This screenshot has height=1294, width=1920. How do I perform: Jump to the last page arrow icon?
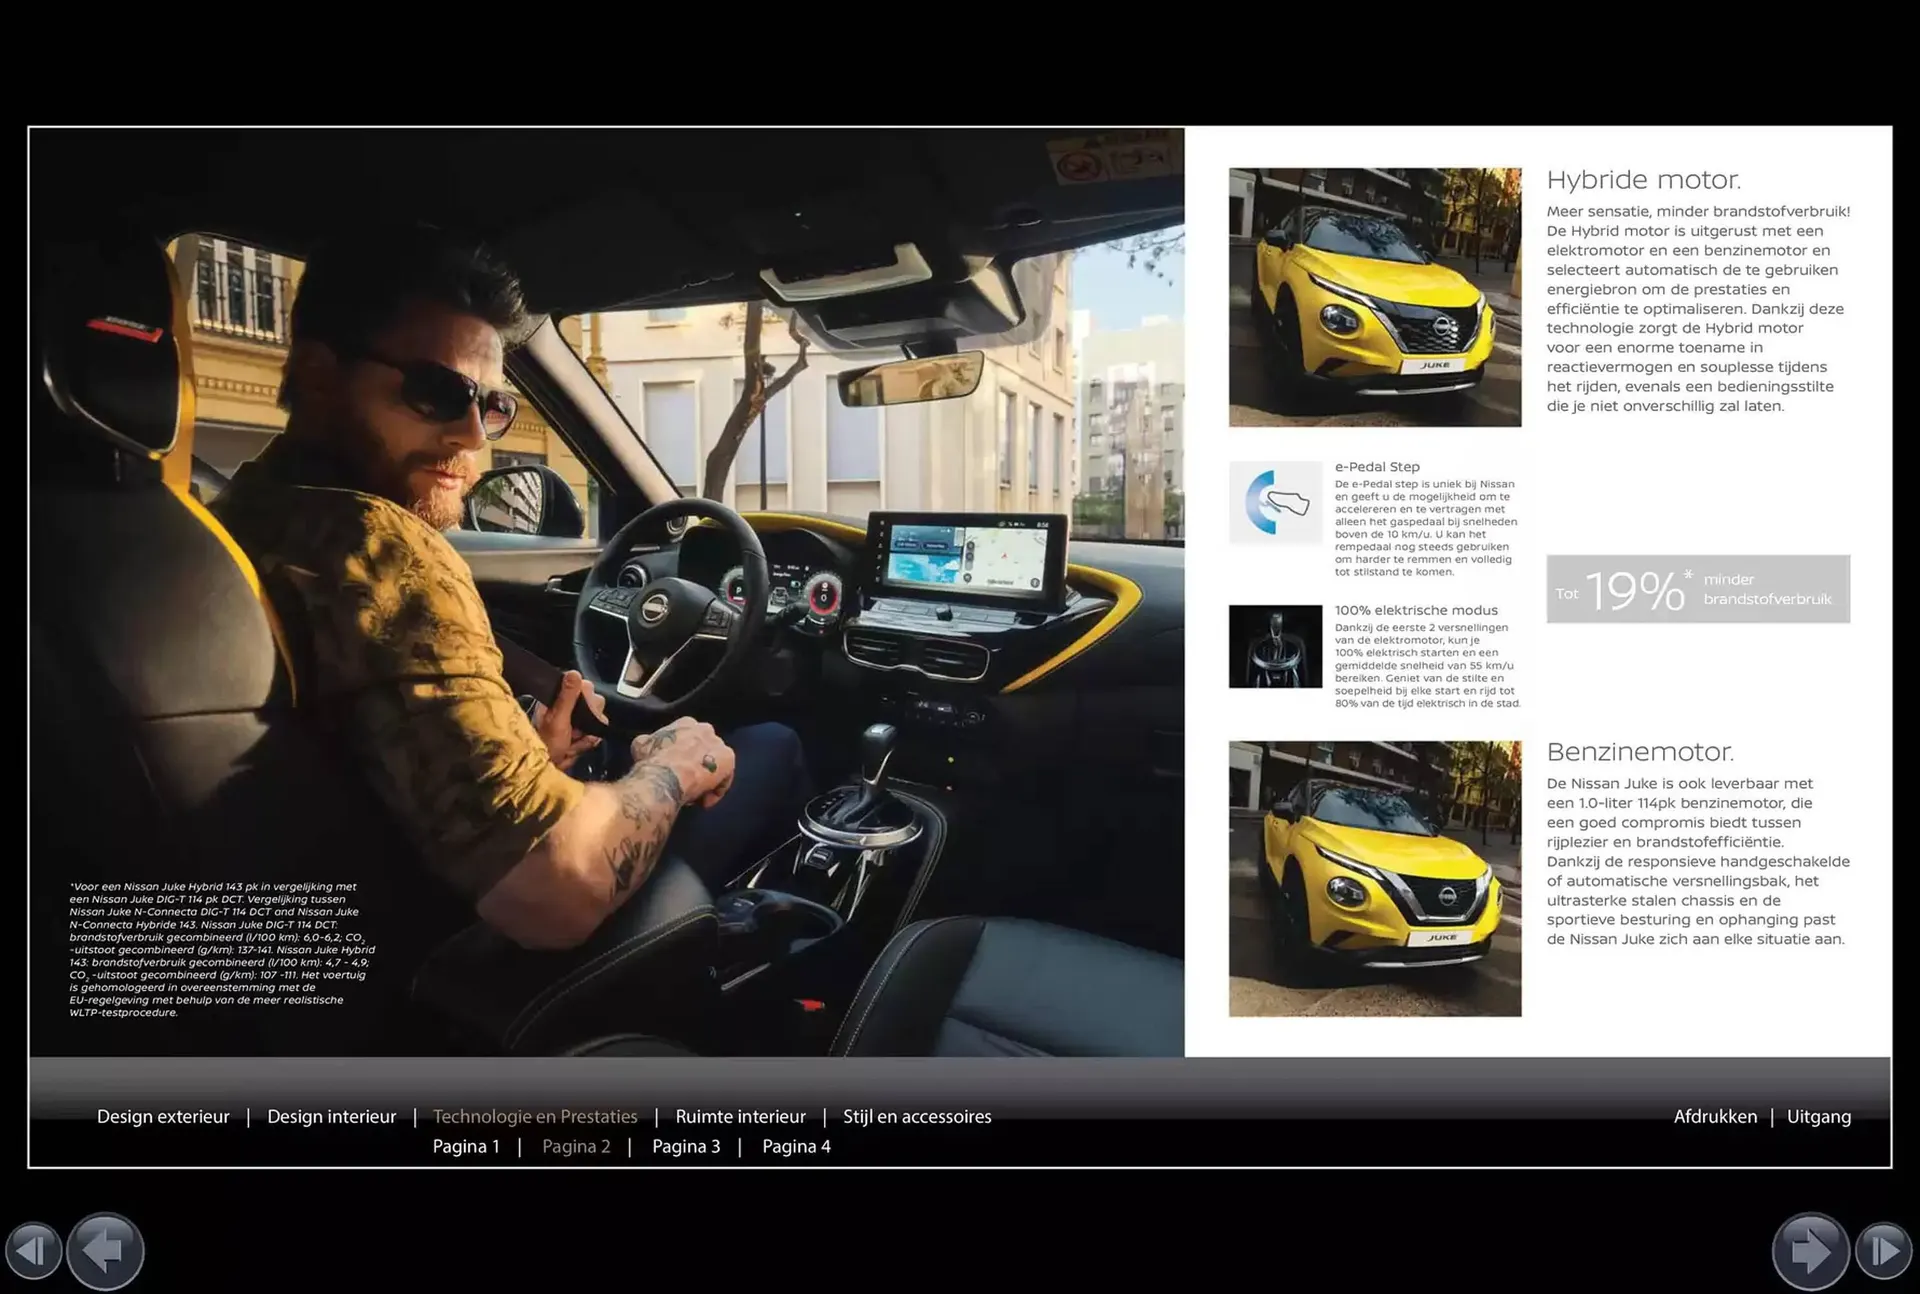coord(1884,1251)
